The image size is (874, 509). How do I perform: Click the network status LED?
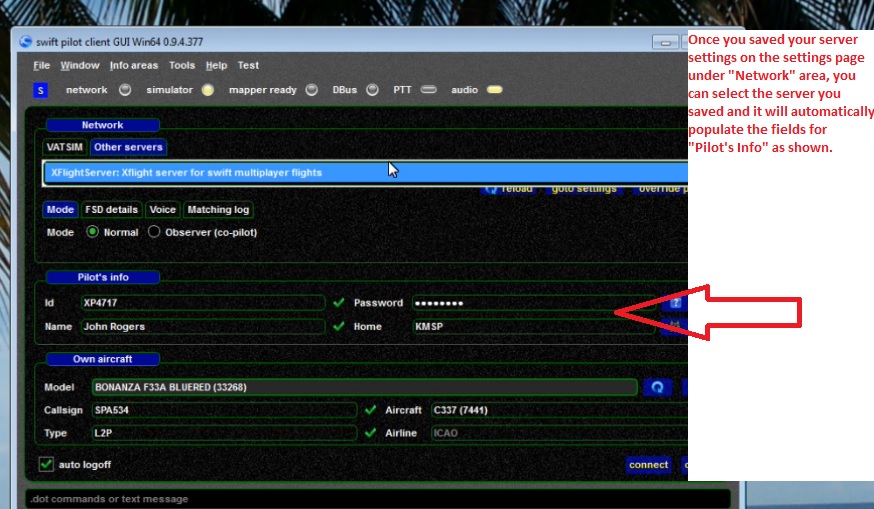pyautogui.click(x=125, y=90)
